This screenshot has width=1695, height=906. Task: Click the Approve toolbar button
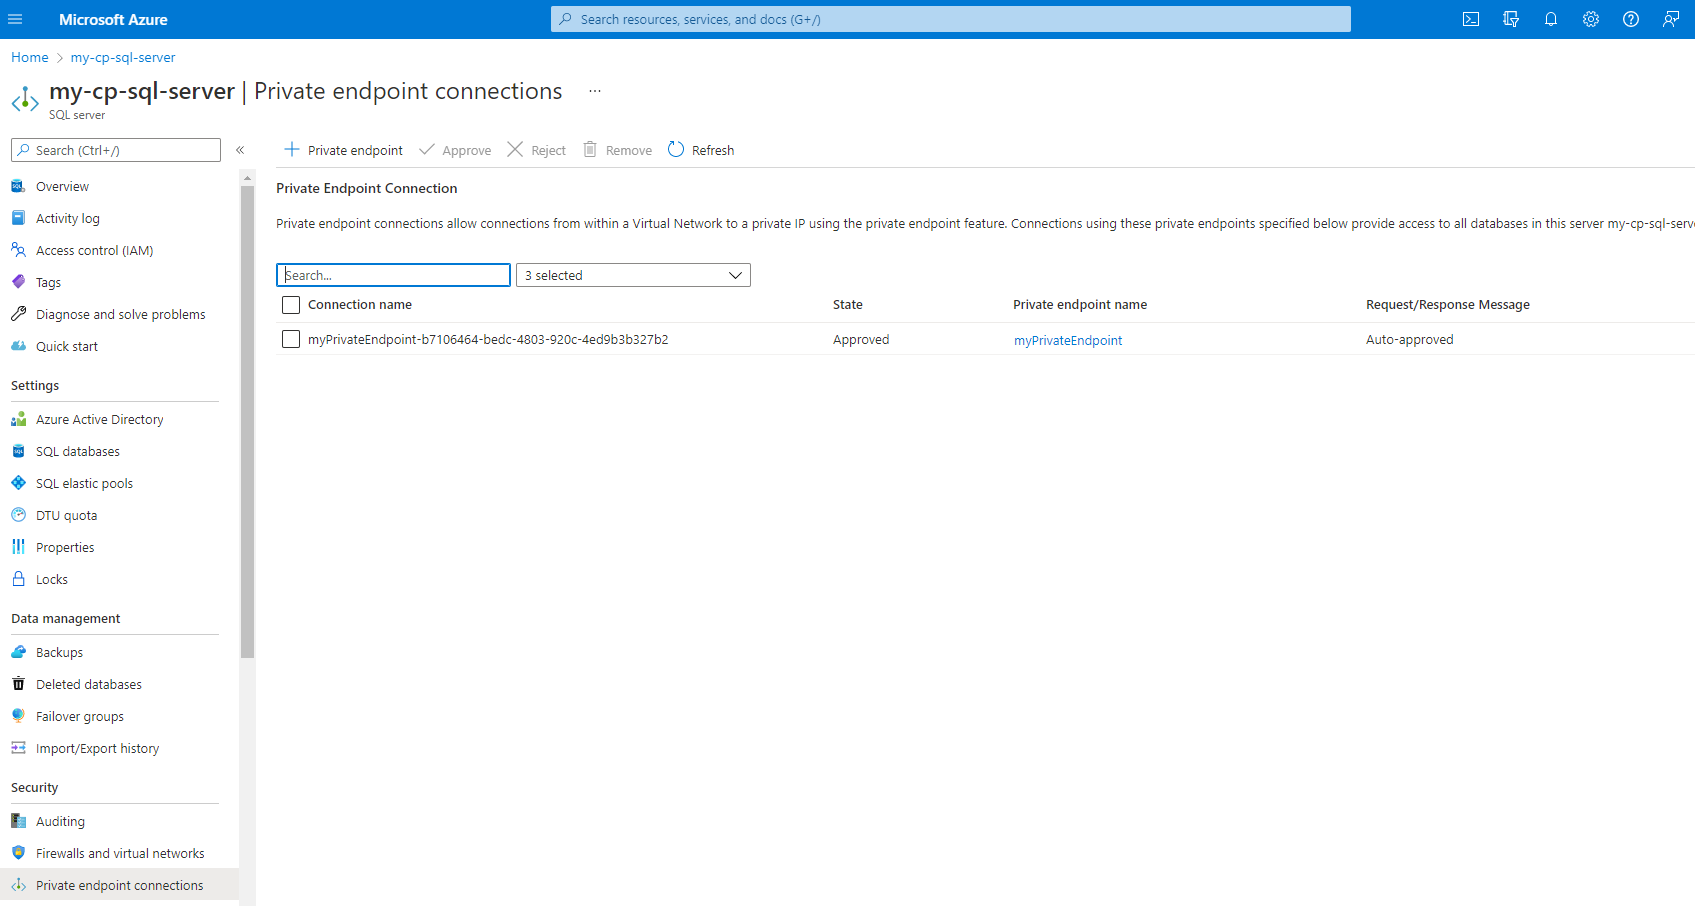(455, 150)
